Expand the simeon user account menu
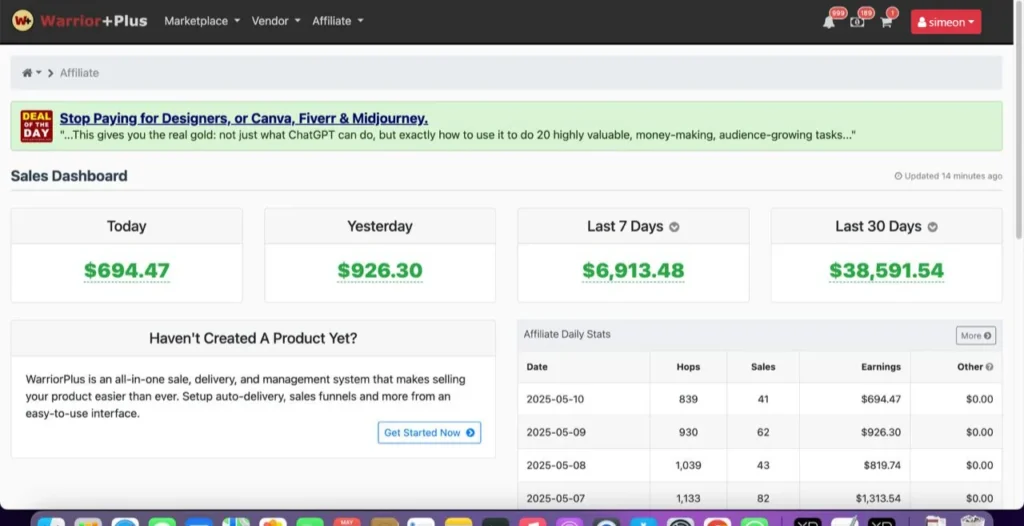The height and width of the screenshot is (526, 1024). 945,22
